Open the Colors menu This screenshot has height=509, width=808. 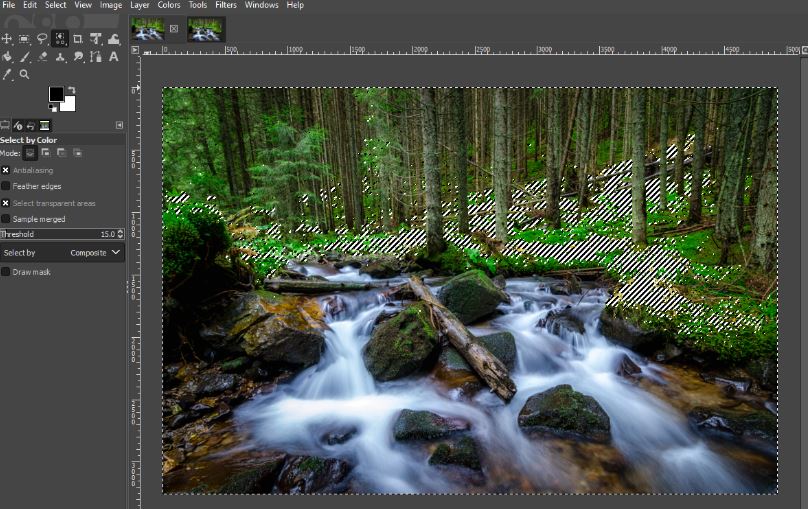(169, 5)
